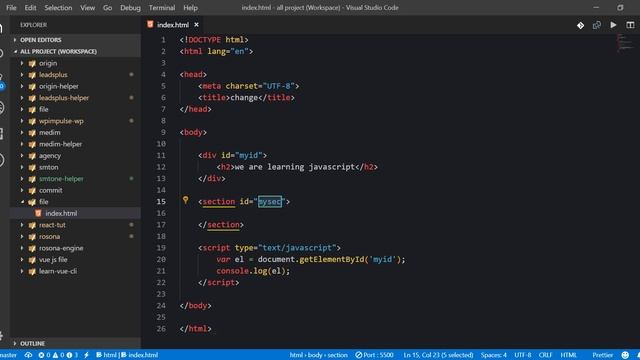The width and height of the screenshot is (640, 360).
Task: Click the lightbulb quick-fix icon on line 15
Action: coord(185,200)
